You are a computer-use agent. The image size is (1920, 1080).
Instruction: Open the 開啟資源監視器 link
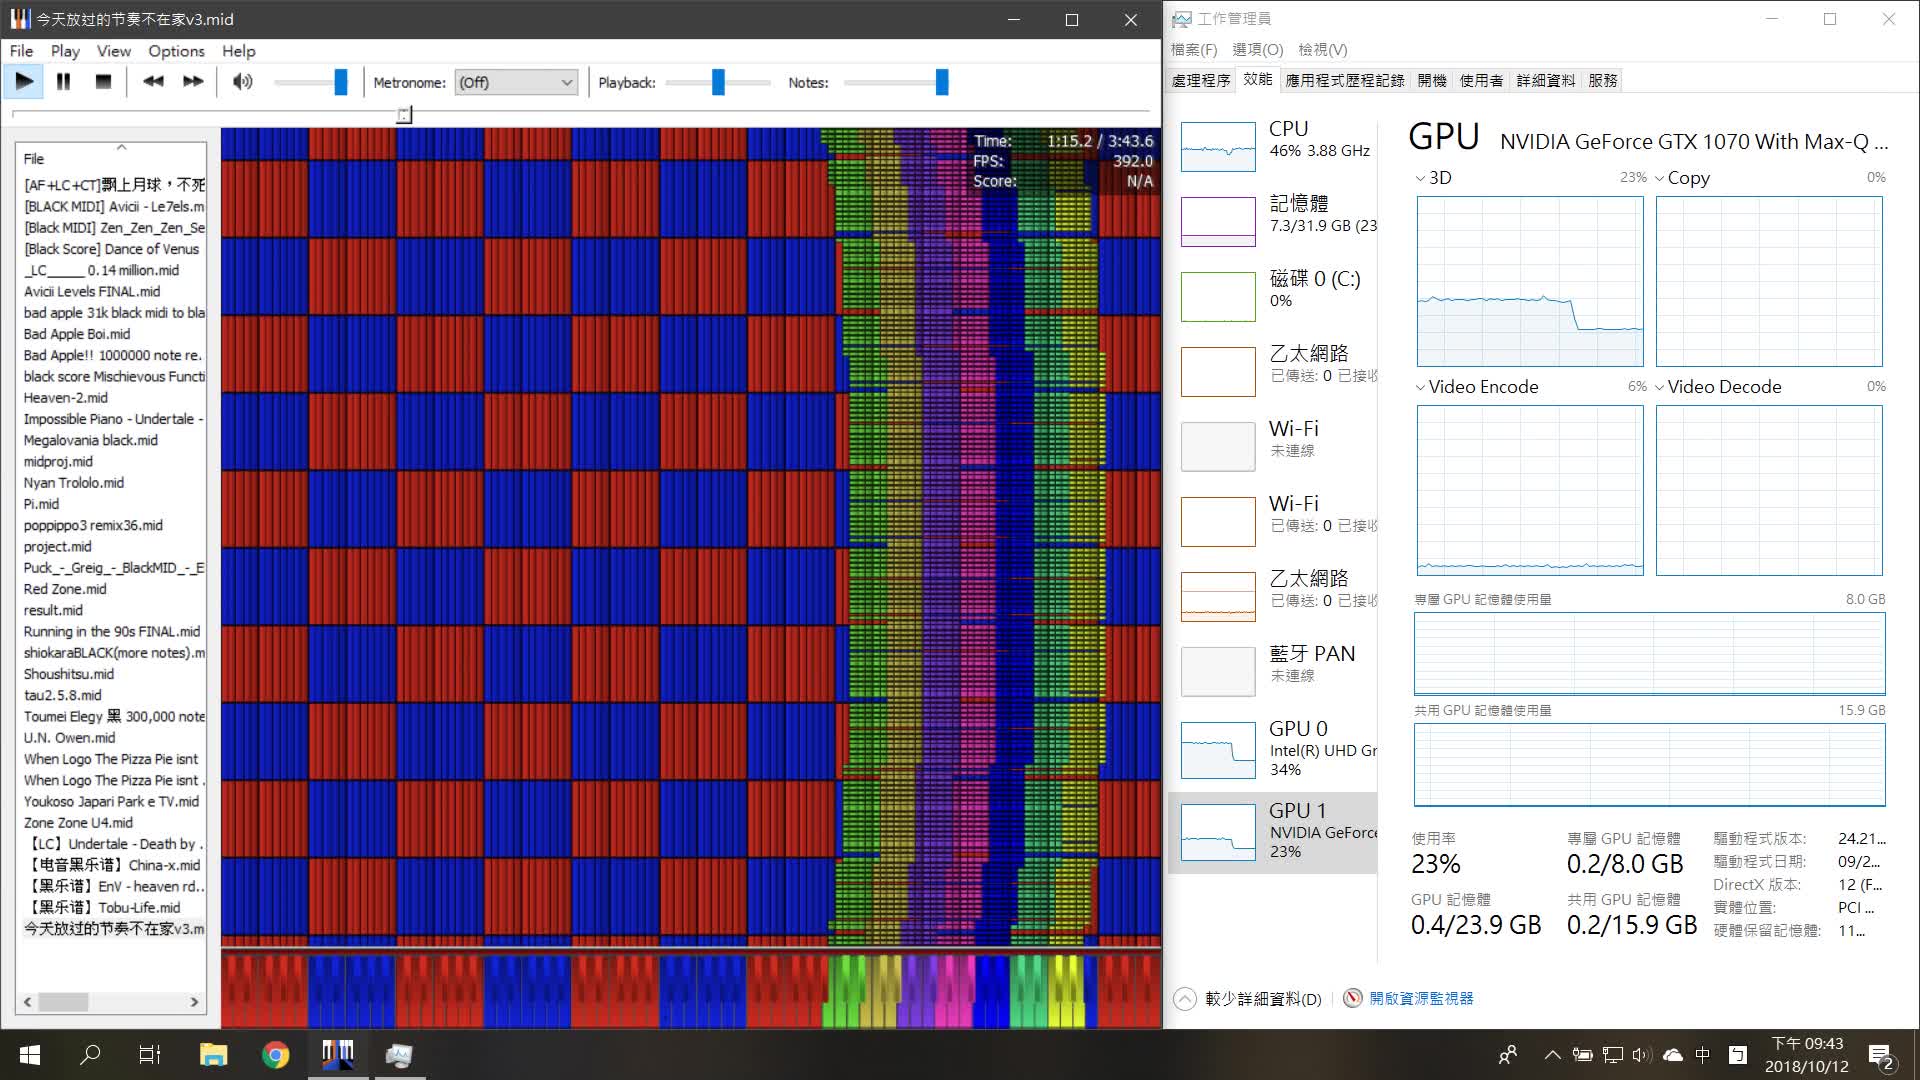[1420, 998]
